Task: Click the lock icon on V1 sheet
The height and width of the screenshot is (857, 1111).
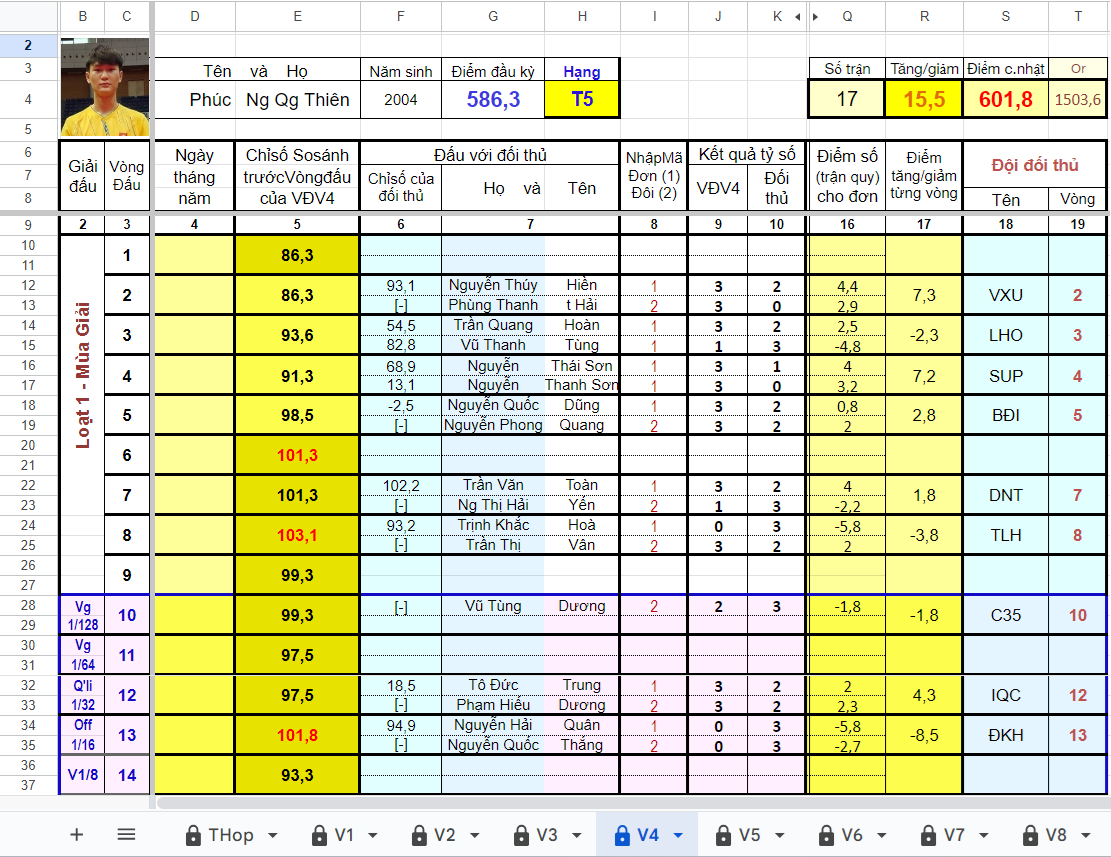Action: tap(320, 835)
